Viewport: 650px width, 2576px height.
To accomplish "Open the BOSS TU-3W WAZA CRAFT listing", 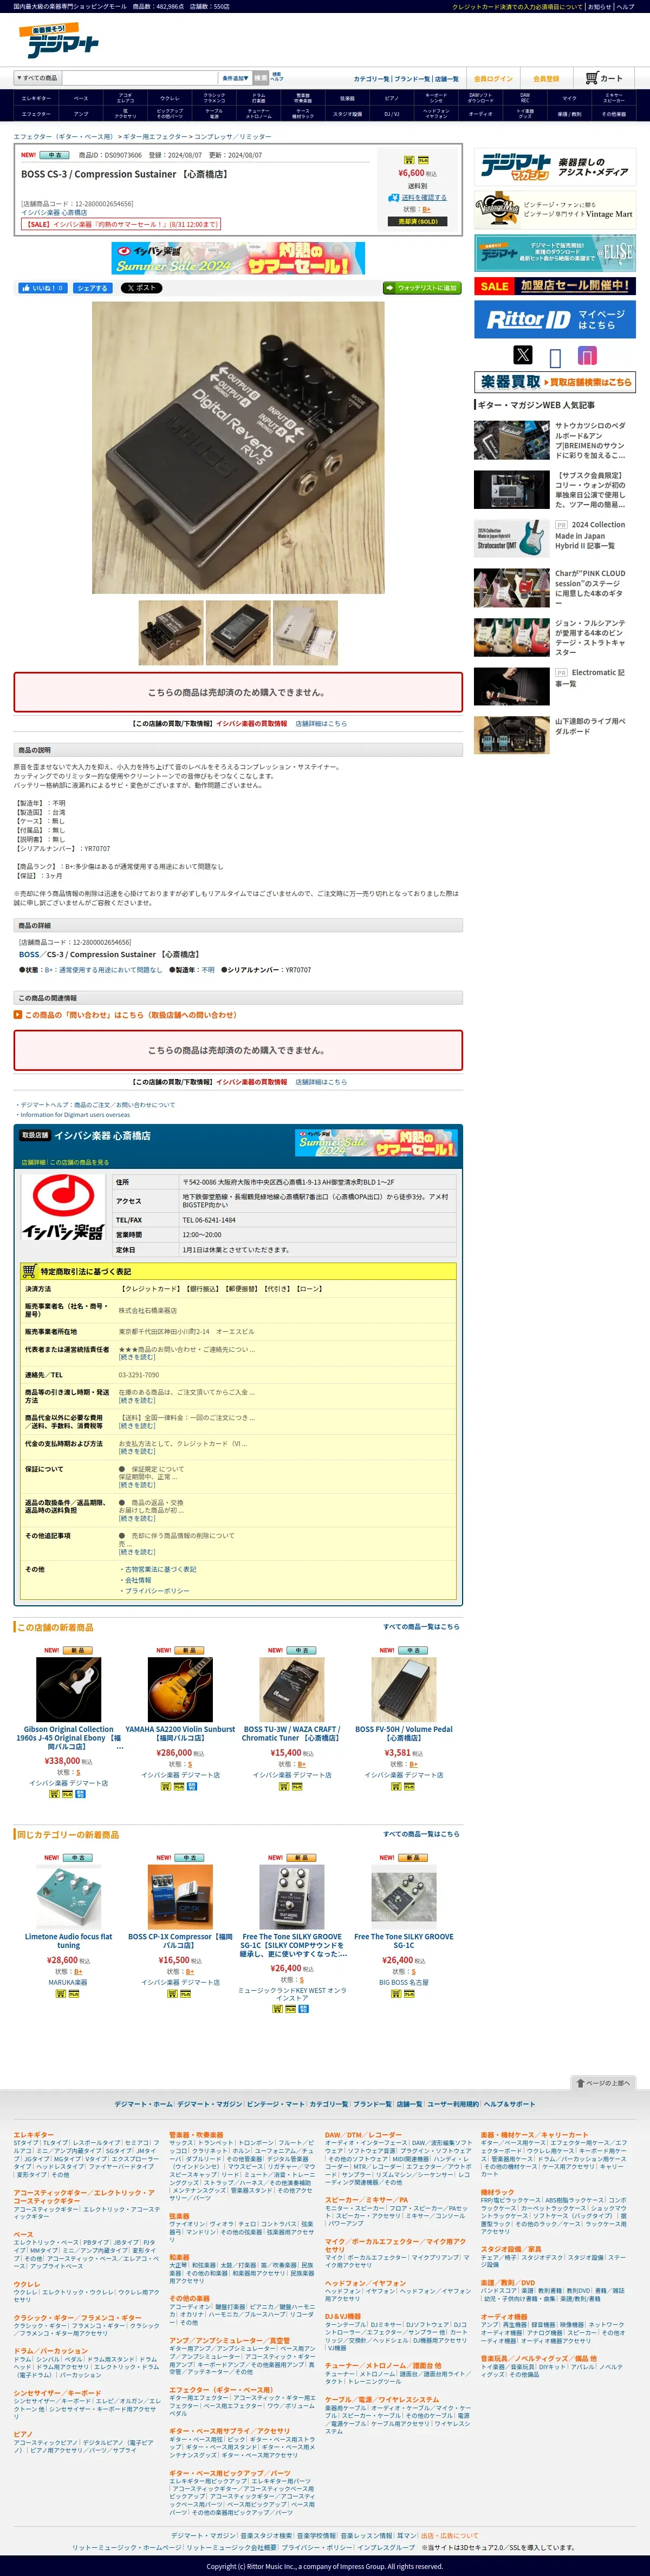I will point(292,1733).
